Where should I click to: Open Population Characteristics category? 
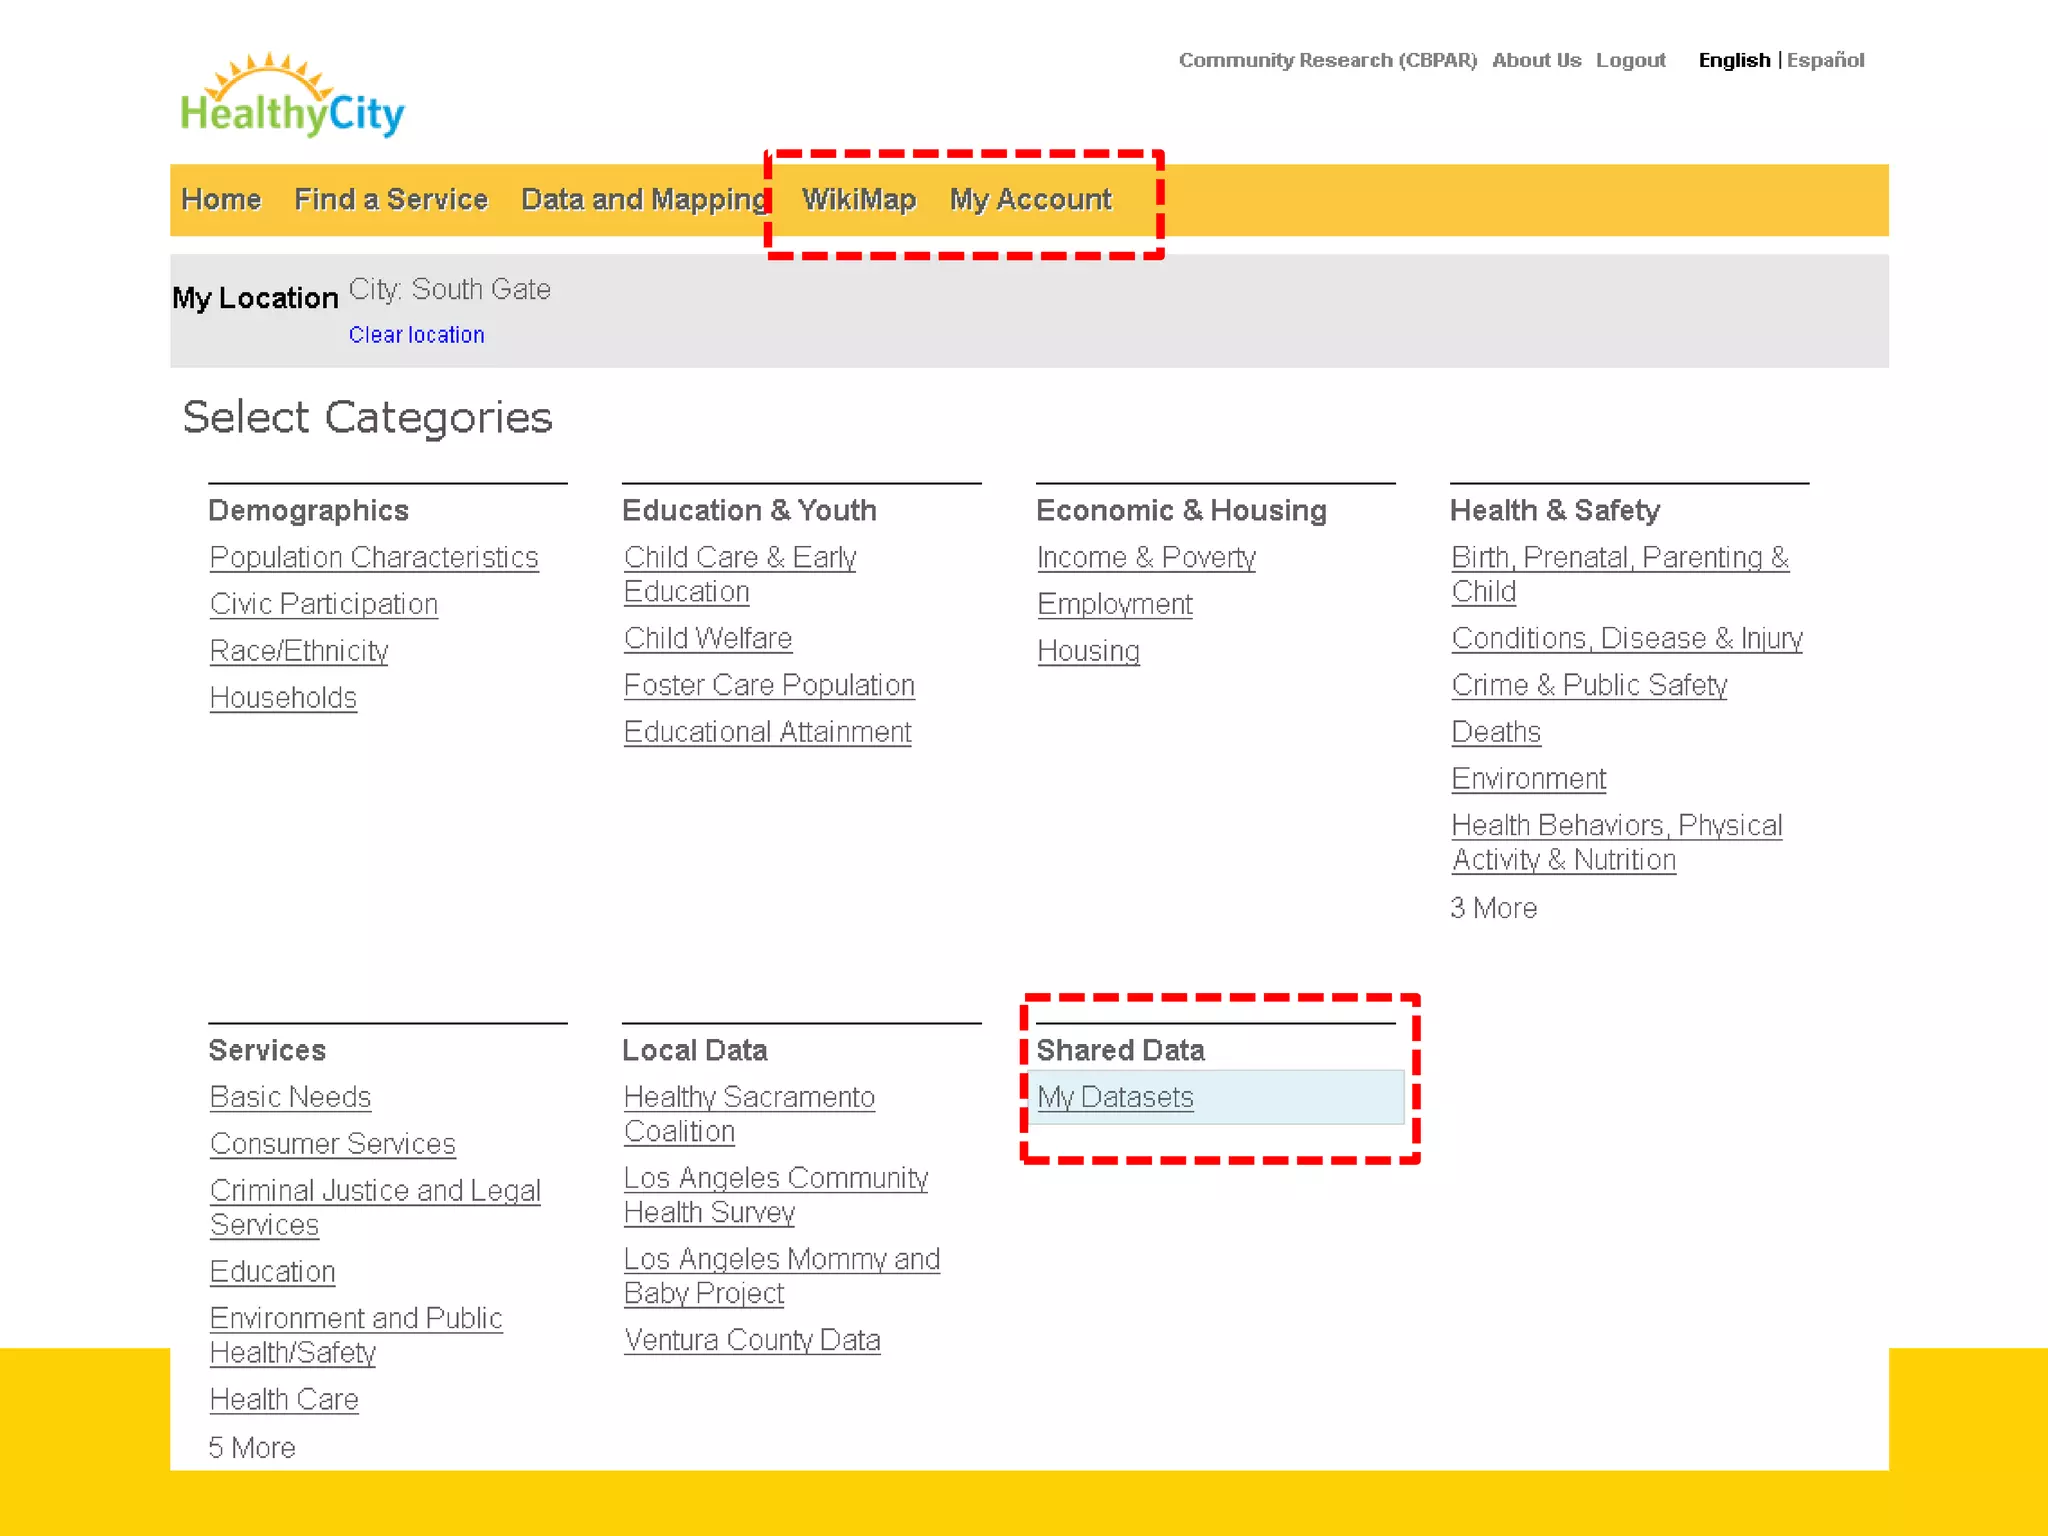point(374,557)
